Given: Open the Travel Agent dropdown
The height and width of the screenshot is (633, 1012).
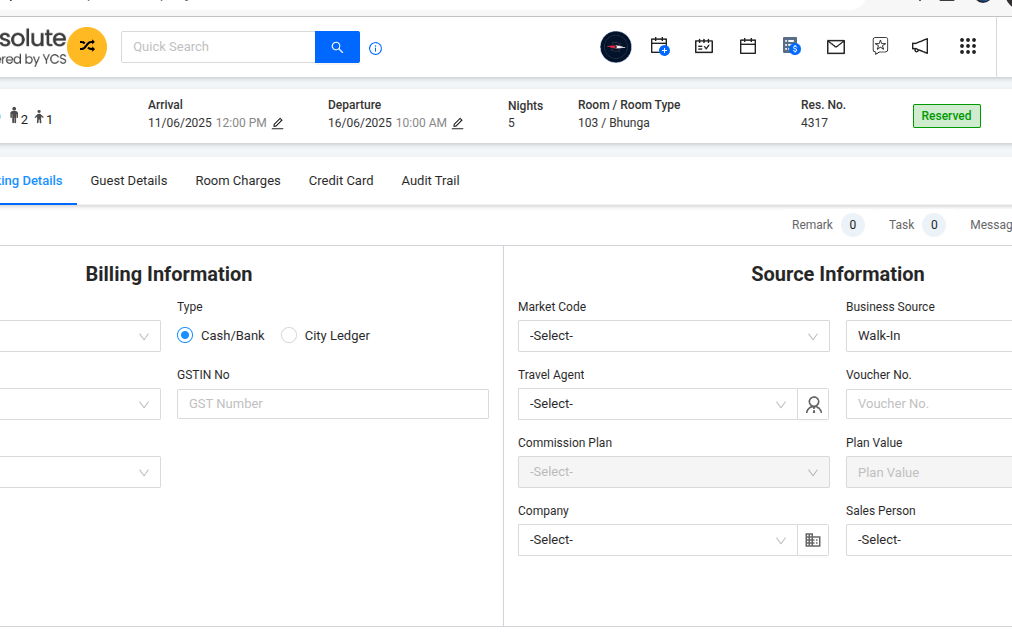Looking at the screenshot, I should click(x=657, y=404).
